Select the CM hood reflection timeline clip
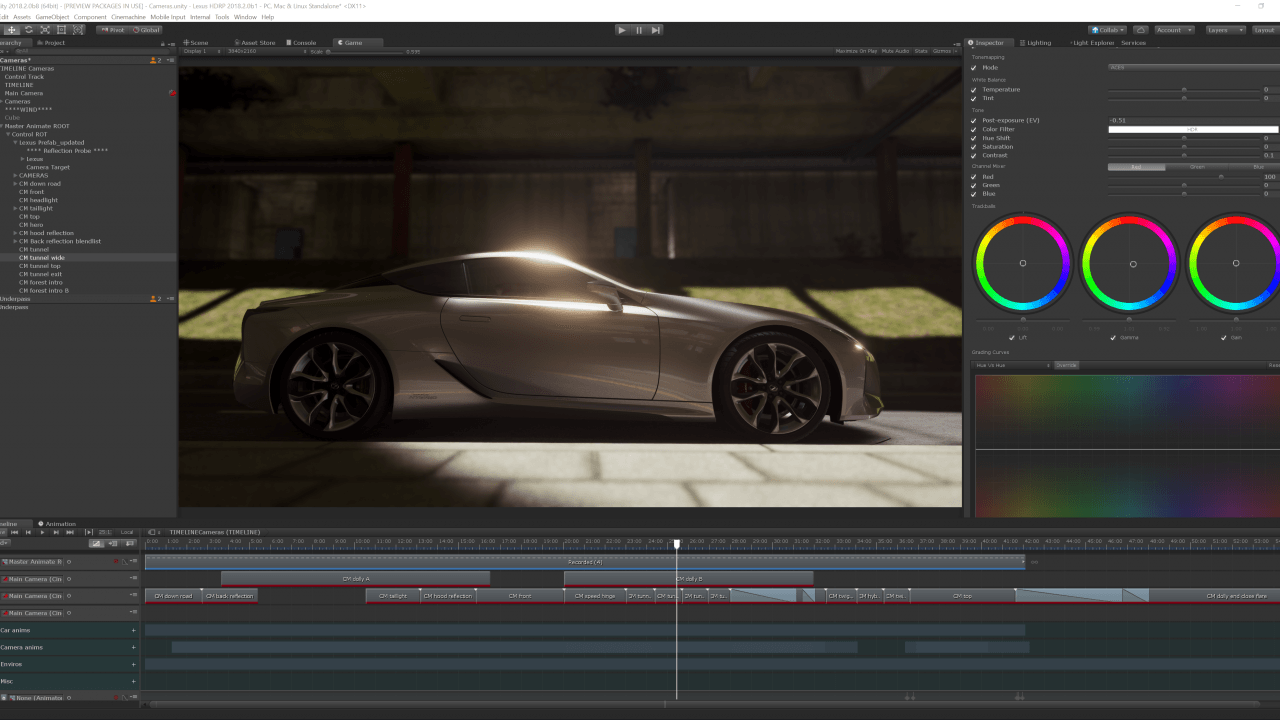 tap(447, 595)
